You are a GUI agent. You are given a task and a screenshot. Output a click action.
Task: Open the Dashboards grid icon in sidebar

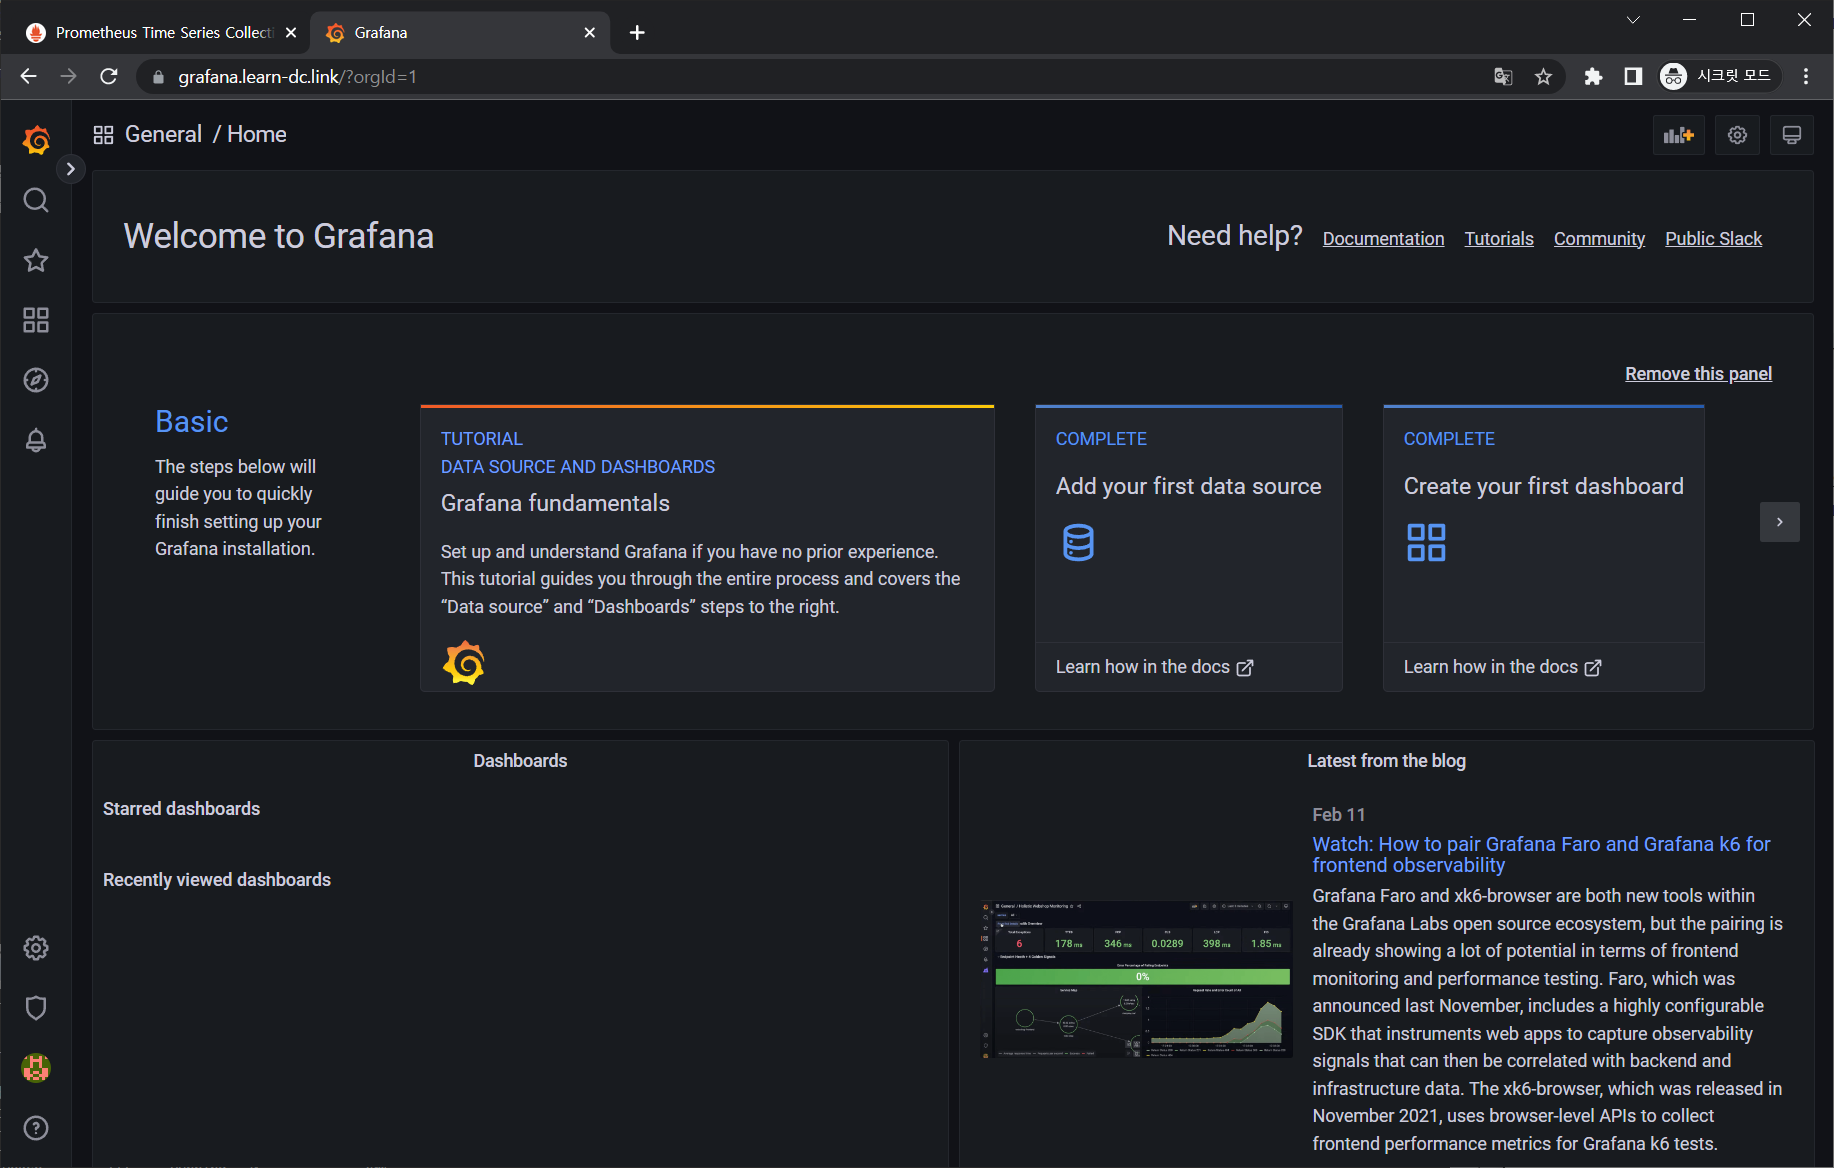click(36, 320)
